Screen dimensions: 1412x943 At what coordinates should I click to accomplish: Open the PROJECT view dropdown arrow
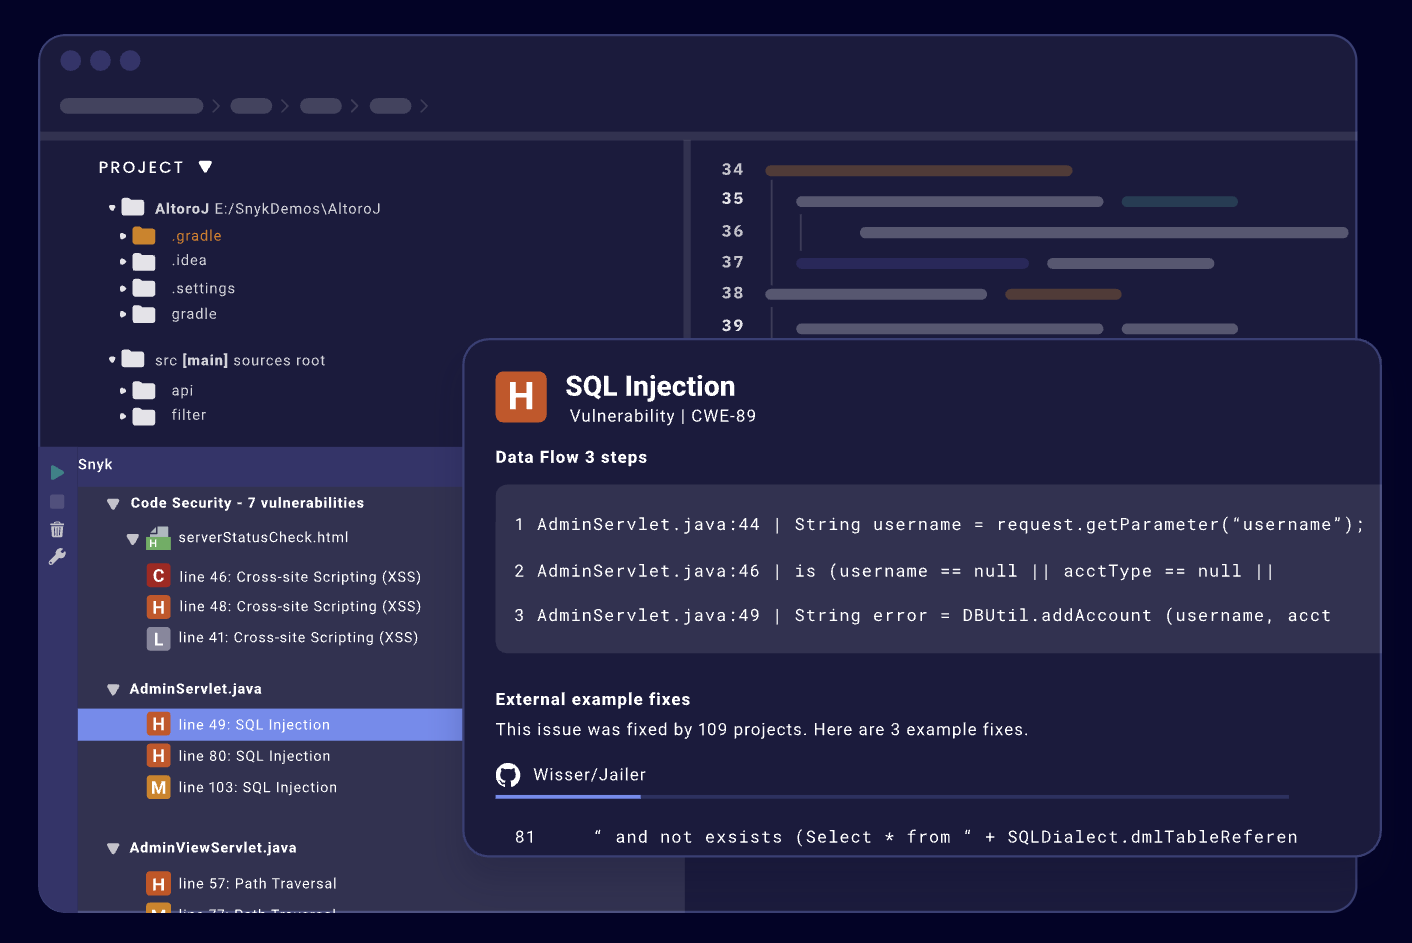(x=205, y=167)
